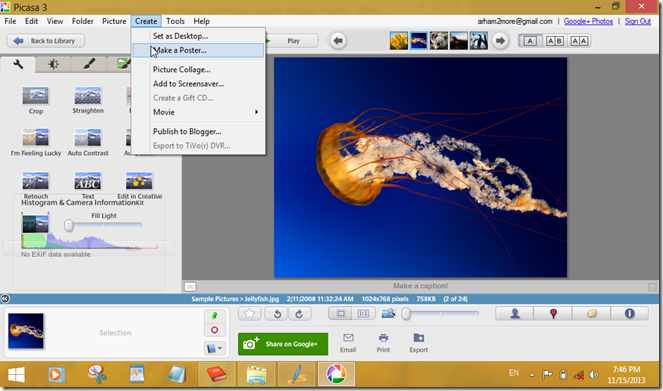Select the Crop tool
The height and width of the screenshot is (391, 663).
36,100
